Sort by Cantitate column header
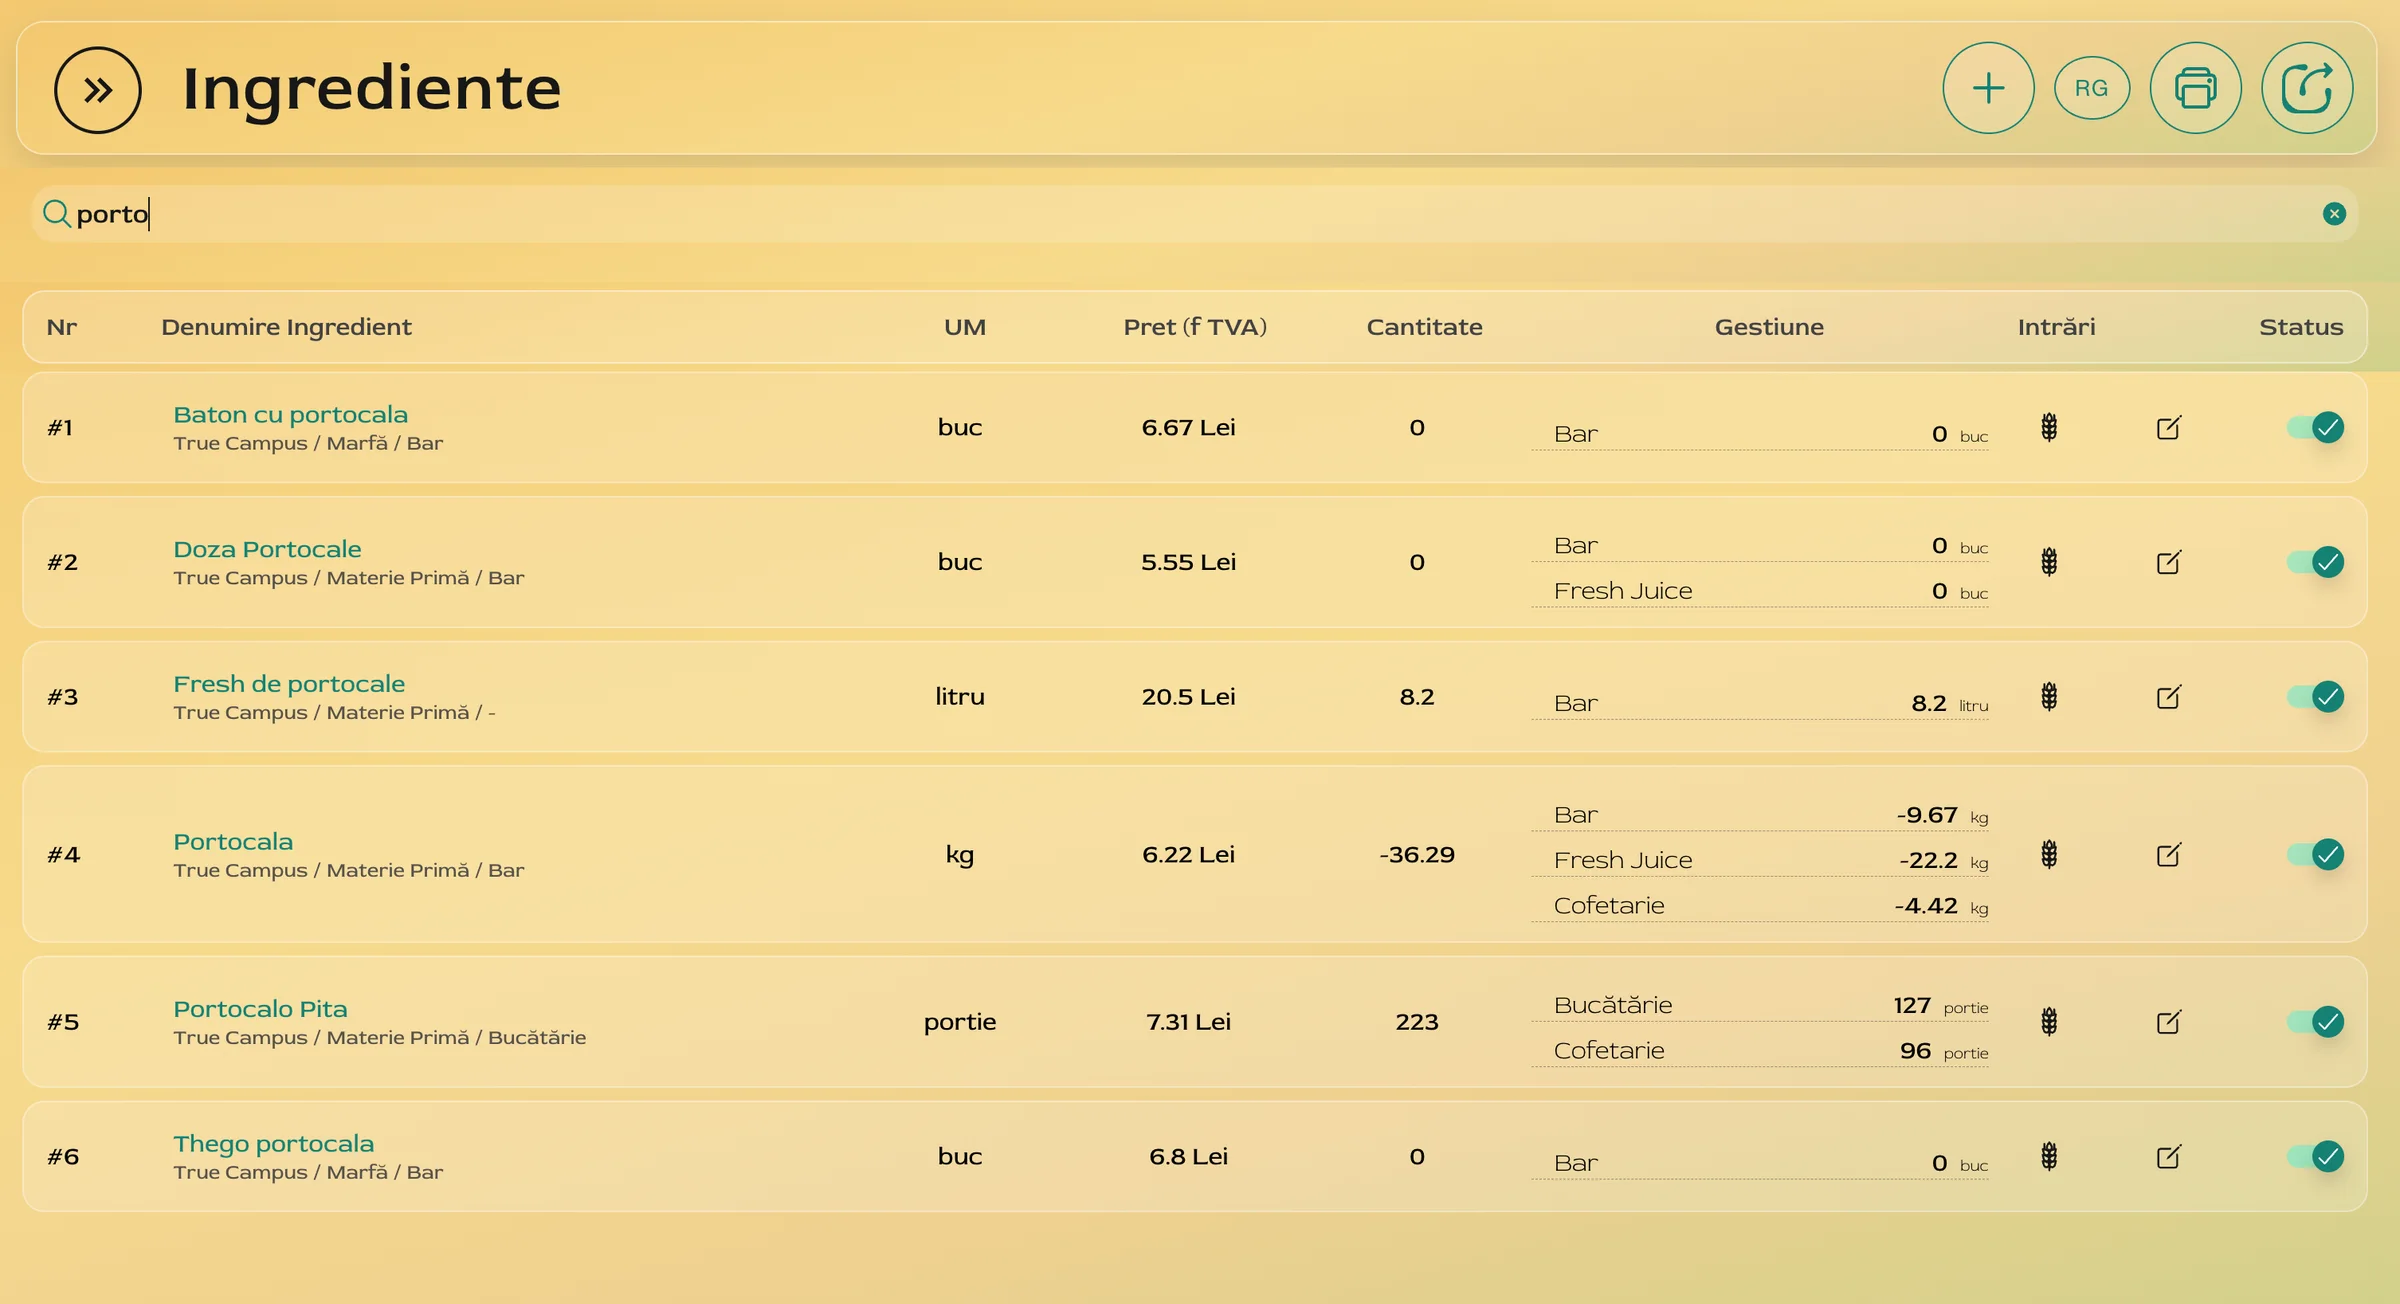The image size is (2400, 1304). [1424, 327]
